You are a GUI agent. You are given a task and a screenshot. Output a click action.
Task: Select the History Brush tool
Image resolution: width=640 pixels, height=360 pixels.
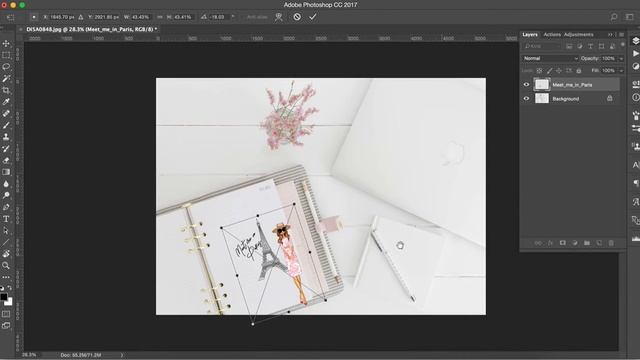click(6, 149)
